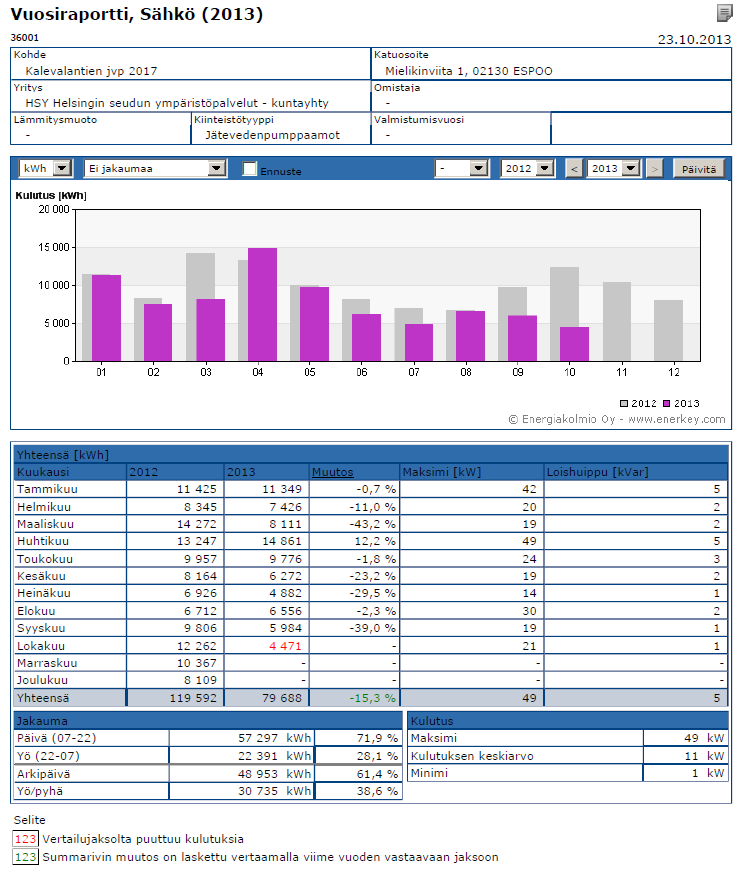Screen dimensions: 742x873
Task: Click the 2012 gray bar for month 11
Action: click(x=617, y=321)
